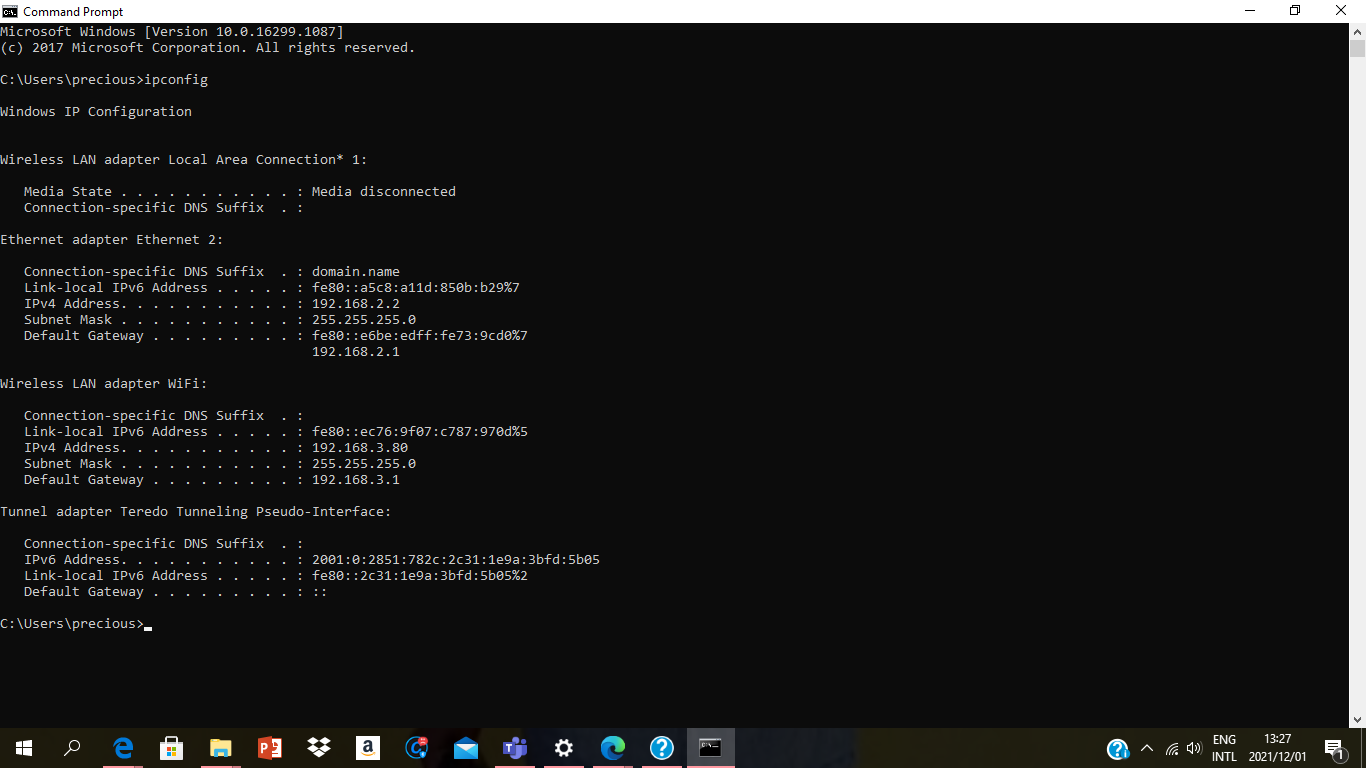Open Settings gear in taskbar
This screenshot has height=768, width=1366.
click(564, 748)
